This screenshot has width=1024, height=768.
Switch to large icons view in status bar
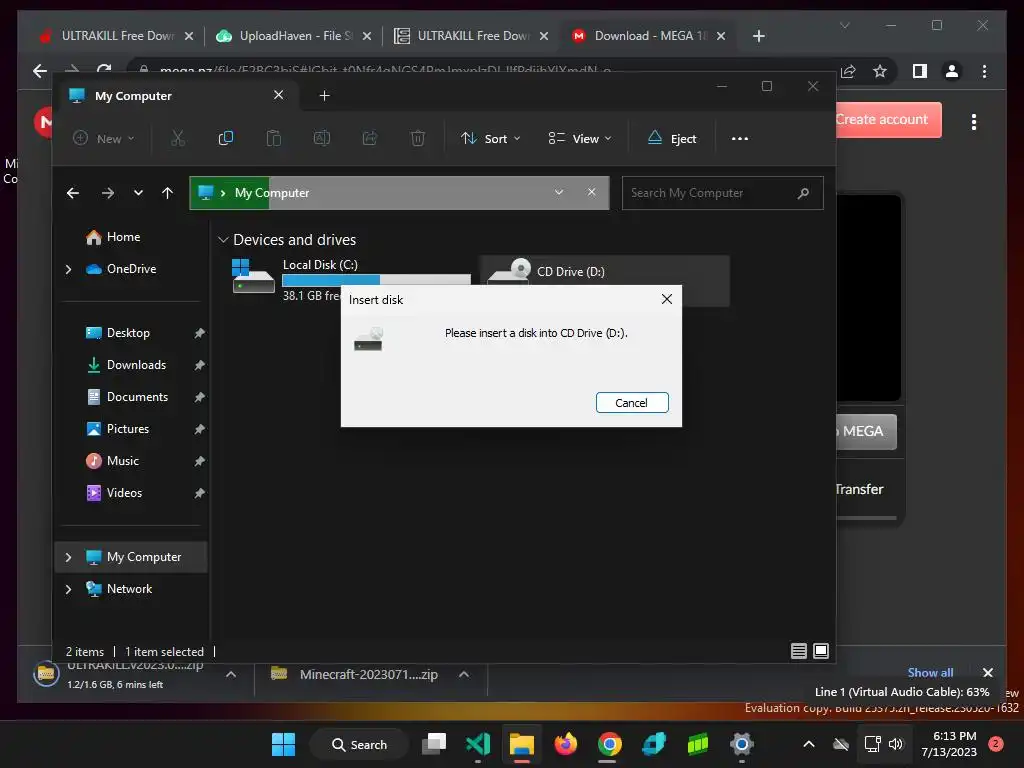tap(821, 651)
